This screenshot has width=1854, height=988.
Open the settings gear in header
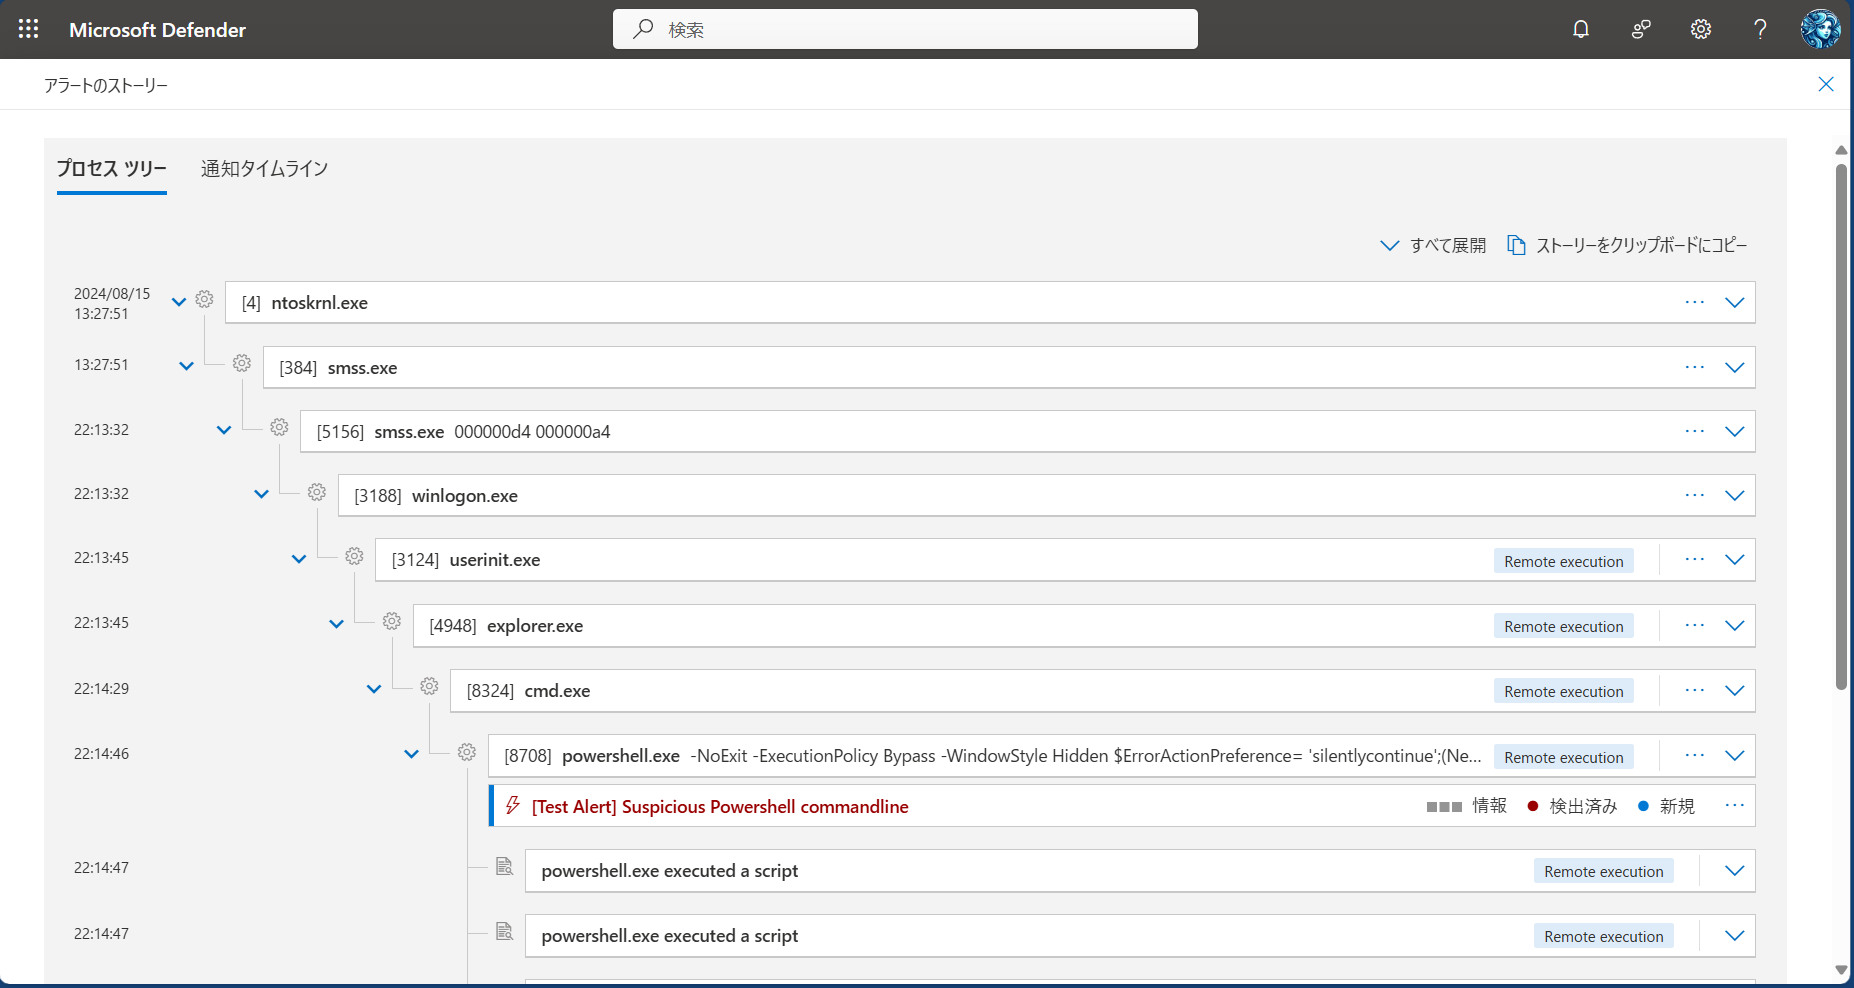tap(1700, 29)
